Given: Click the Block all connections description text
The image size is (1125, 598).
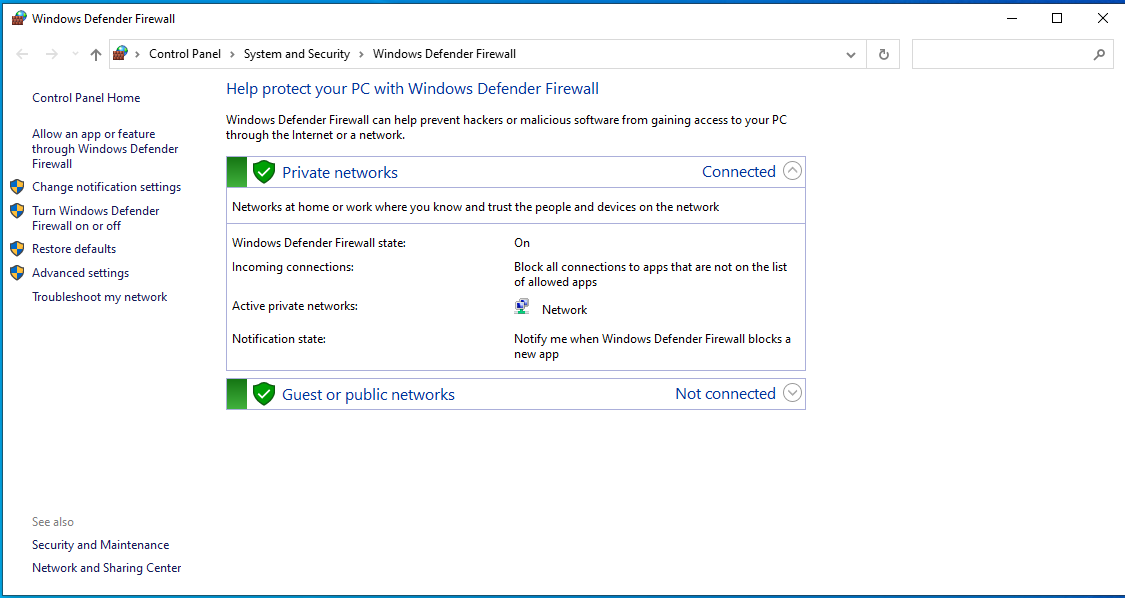Looking at the screenshot, I should tap(651, 274).
